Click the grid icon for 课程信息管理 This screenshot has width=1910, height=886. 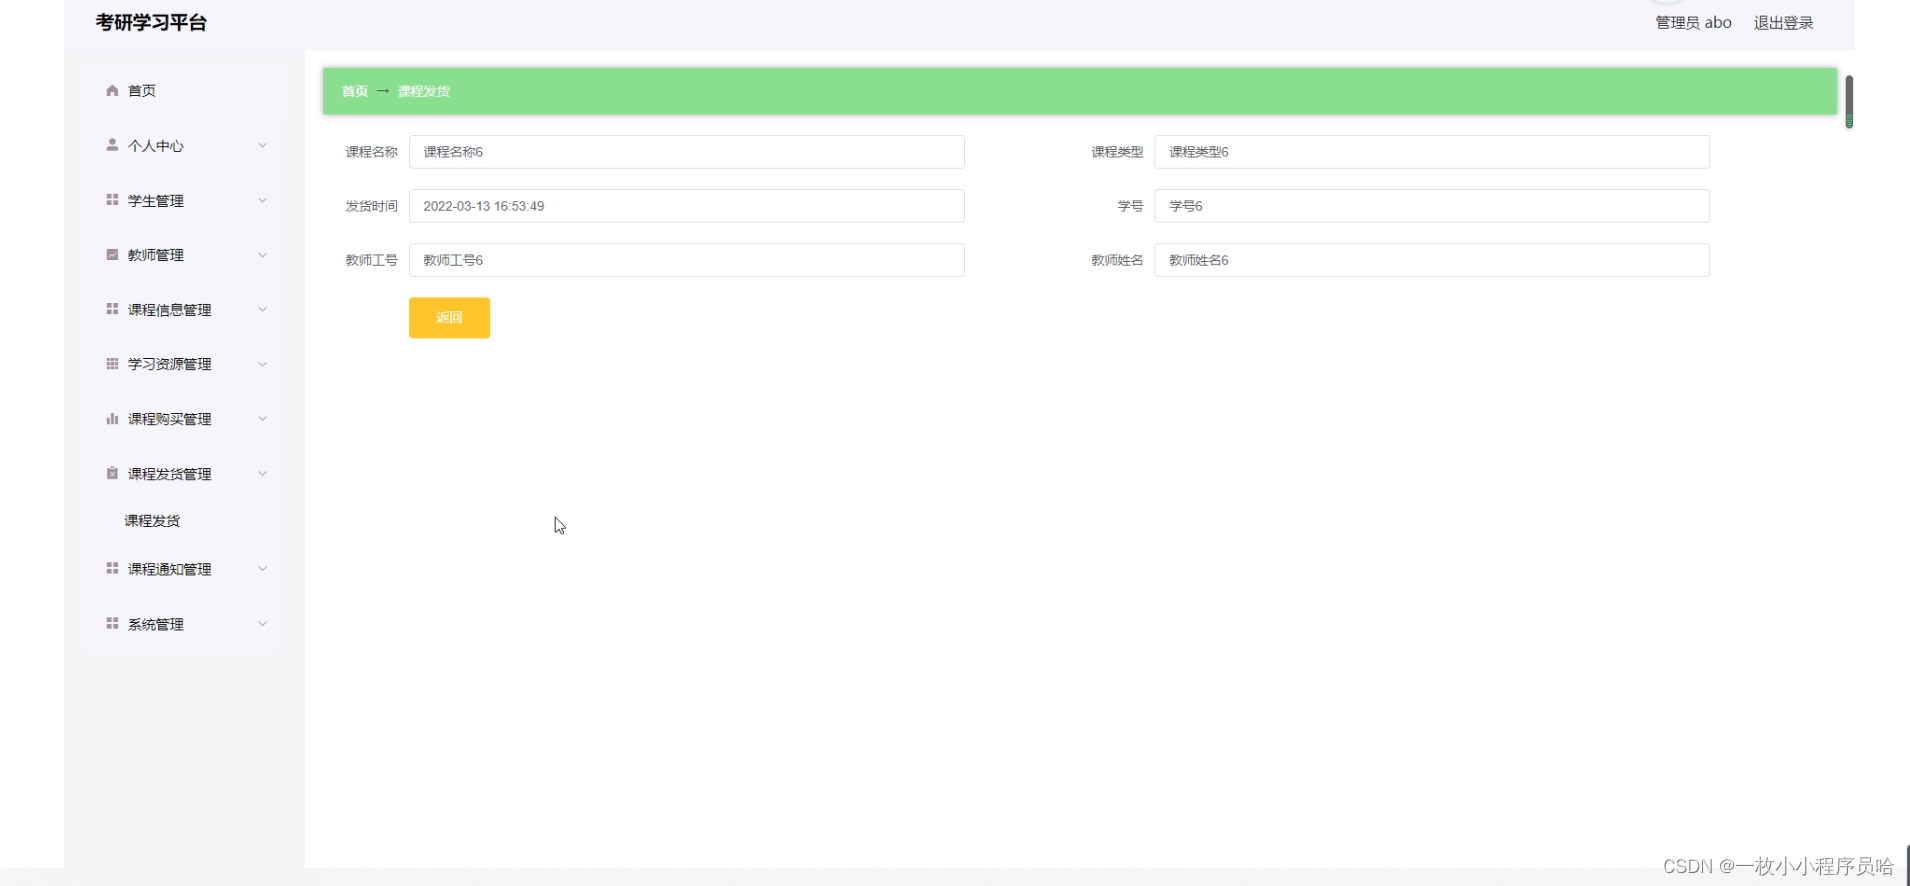[112, 309]
